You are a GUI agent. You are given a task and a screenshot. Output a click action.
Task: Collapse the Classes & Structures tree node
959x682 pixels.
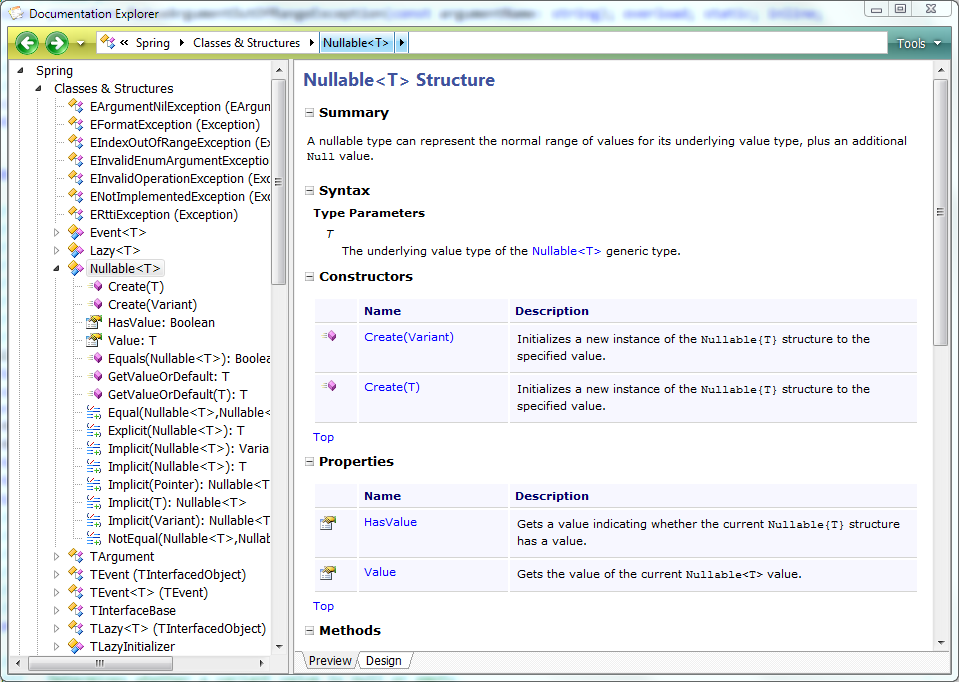tap(39, 89)
